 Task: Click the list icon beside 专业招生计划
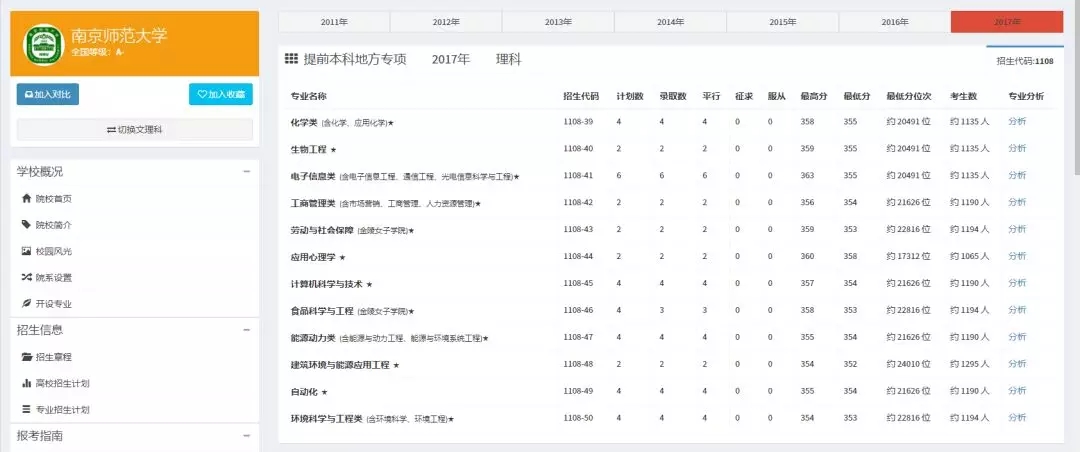[27, 409]
